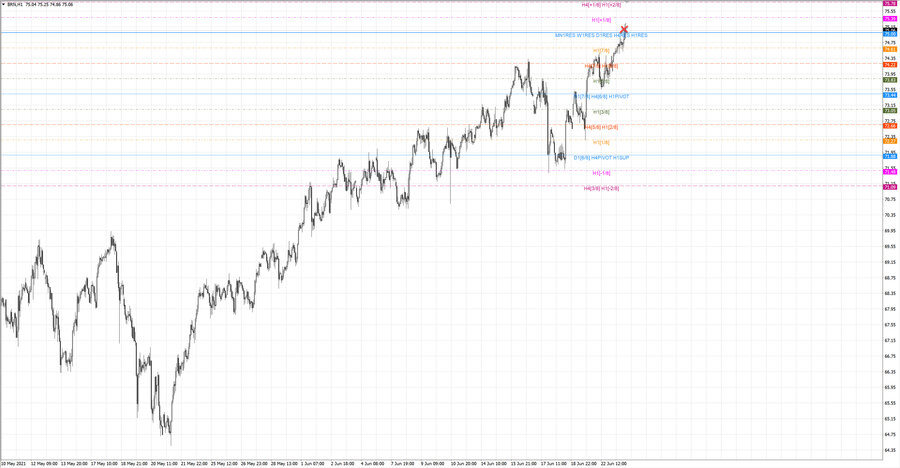Click the 18 May 21:00 time label
Screen dimensions: 900x468
tap(134, 463)
